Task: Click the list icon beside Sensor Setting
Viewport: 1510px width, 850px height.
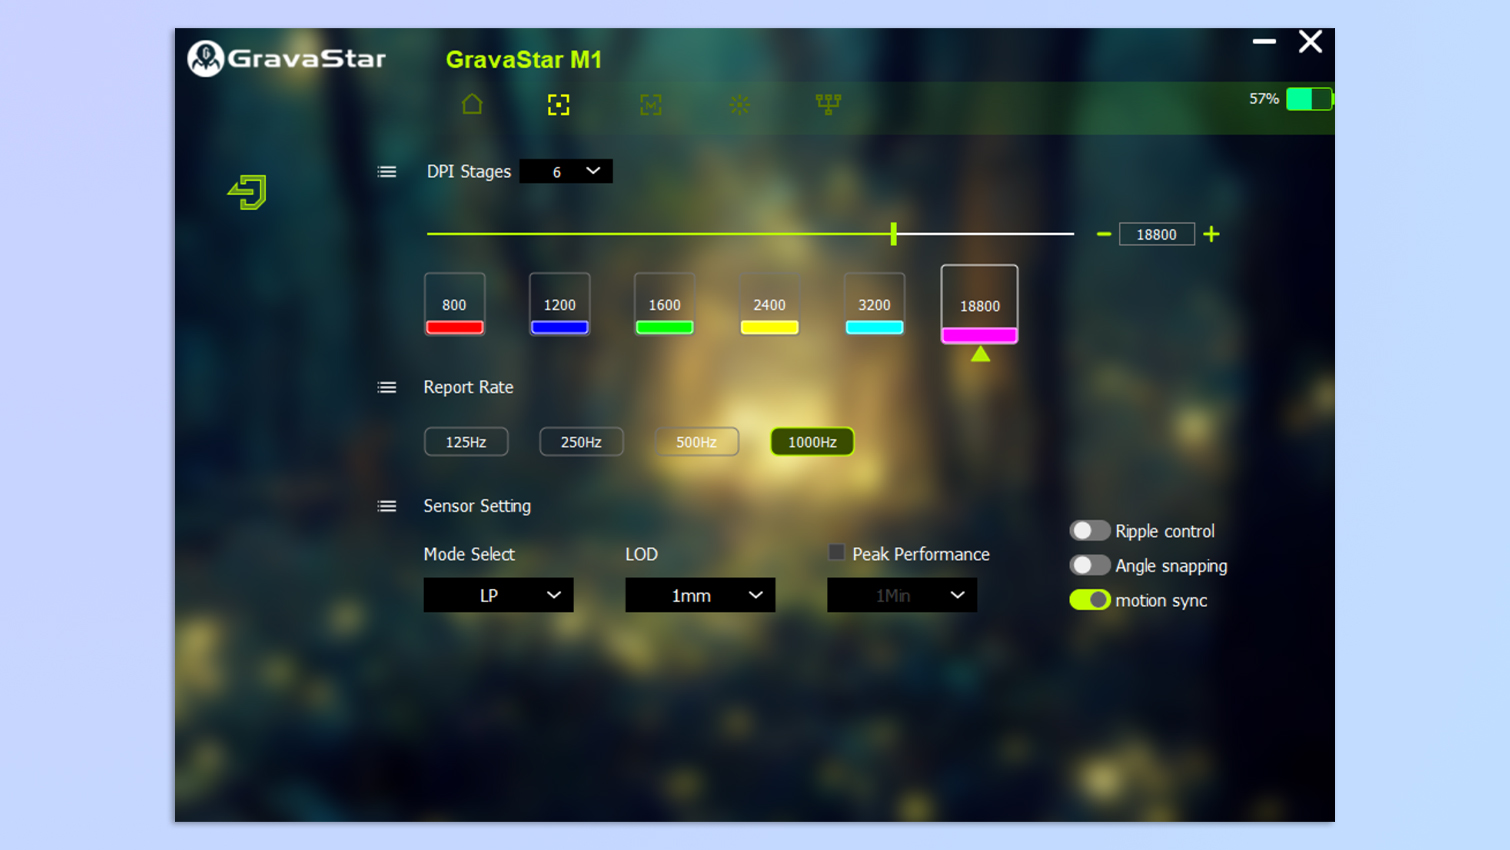Action: click(387, 506)
